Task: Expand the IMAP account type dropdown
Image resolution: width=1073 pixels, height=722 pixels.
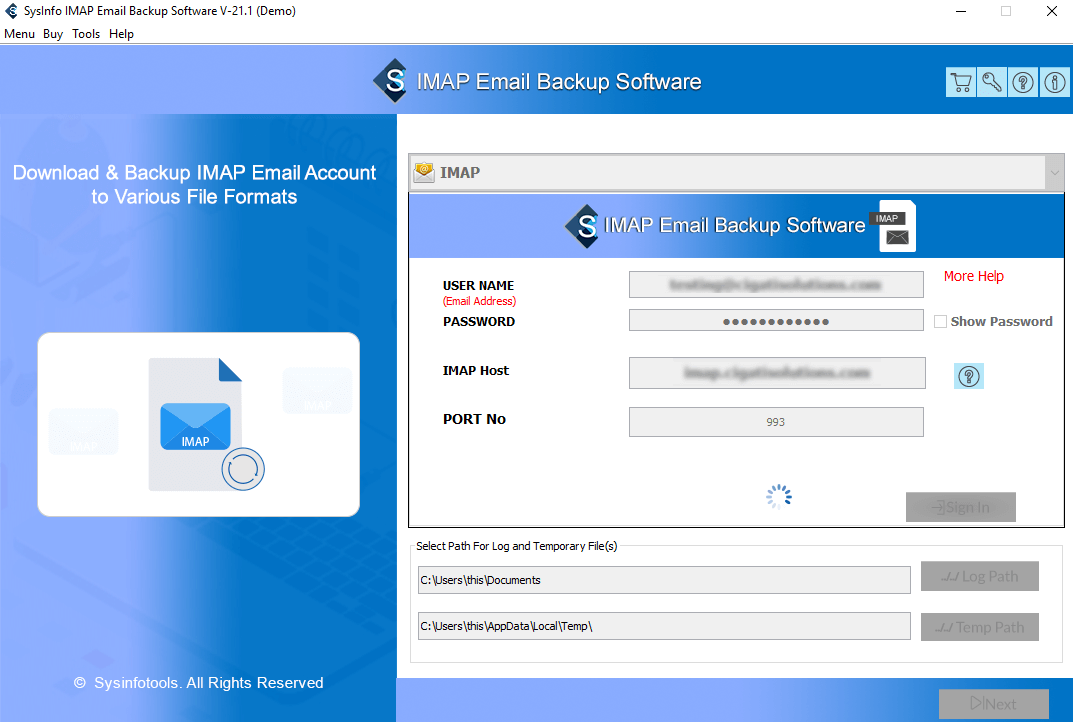Action: pyautogui.click(x=1054, y=173)
